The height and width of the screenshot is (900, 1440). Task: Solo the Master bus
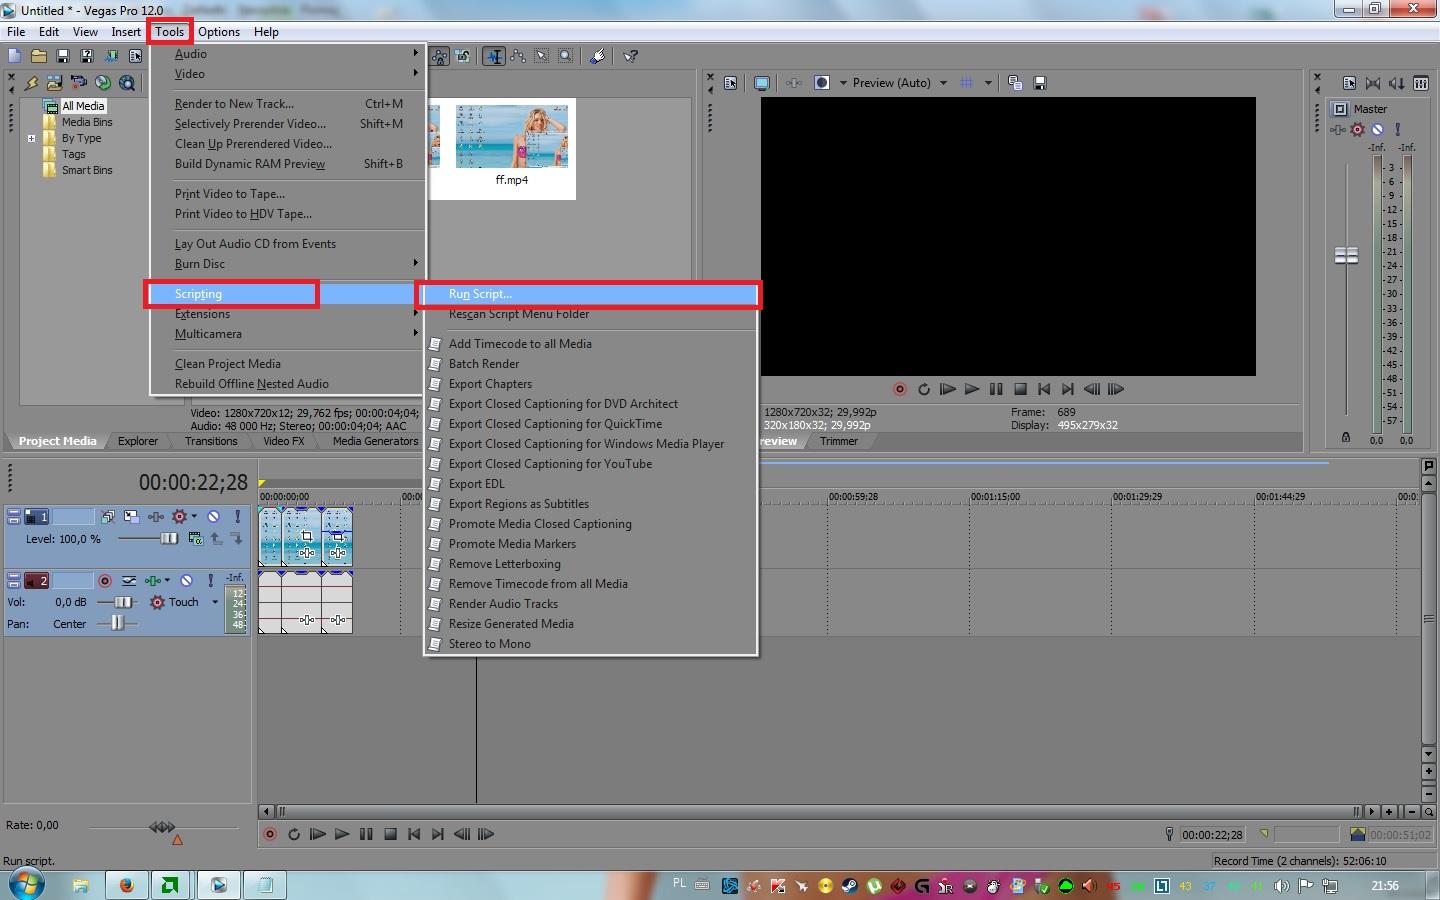point(1397,129)
